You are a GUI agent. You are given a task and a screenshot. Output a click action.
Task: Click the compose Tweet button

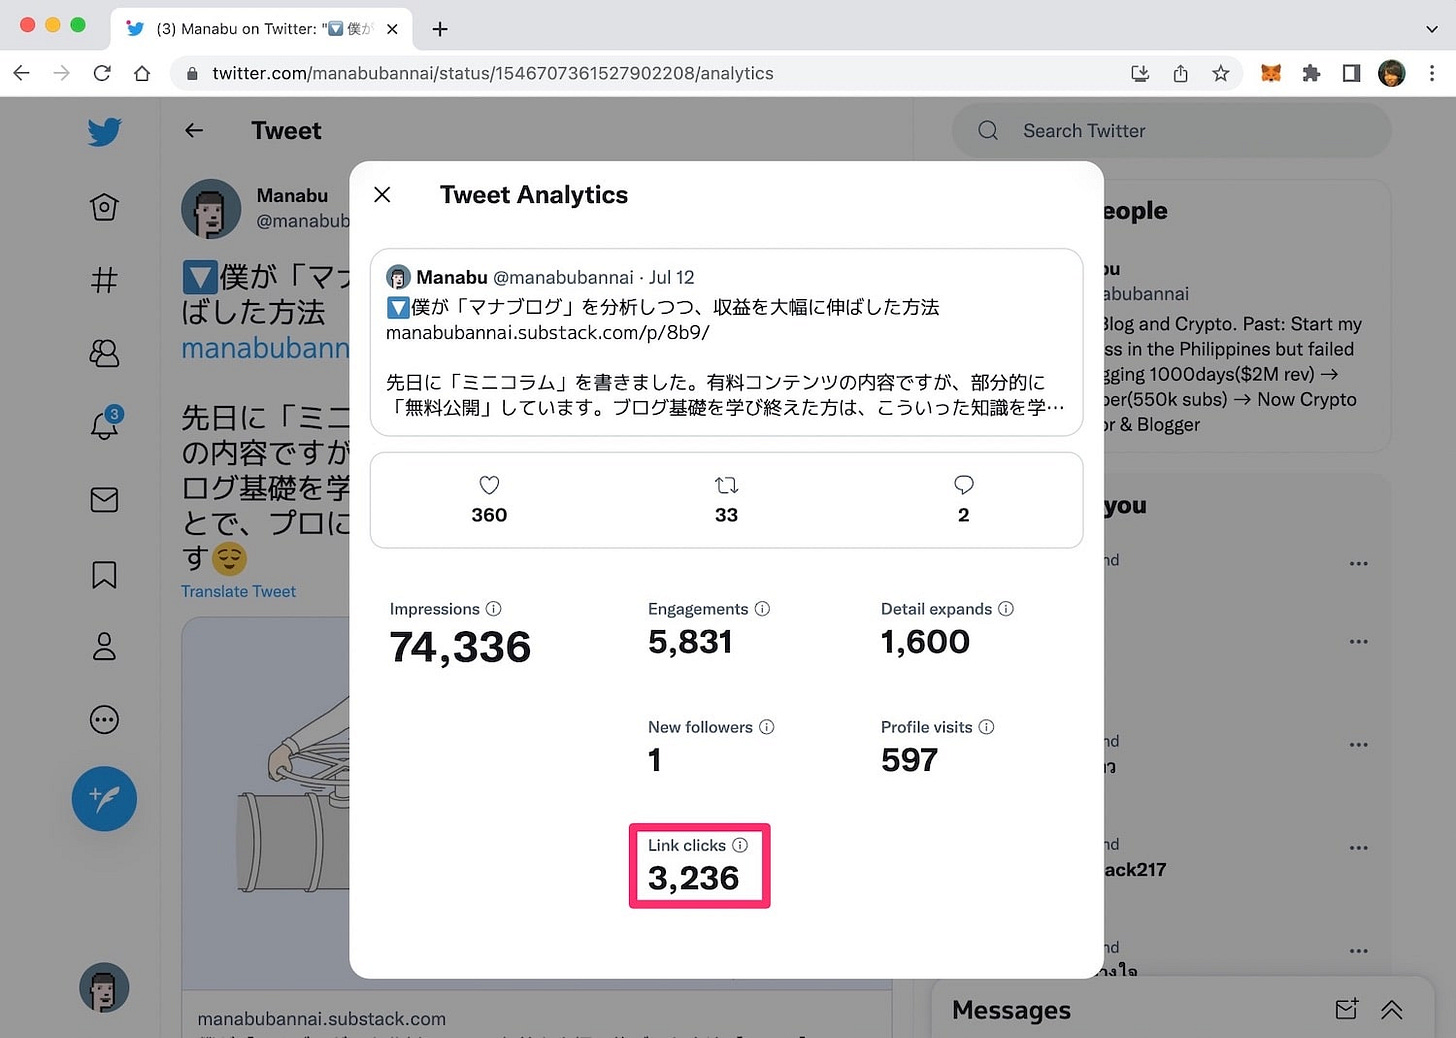tap(104, 799)
